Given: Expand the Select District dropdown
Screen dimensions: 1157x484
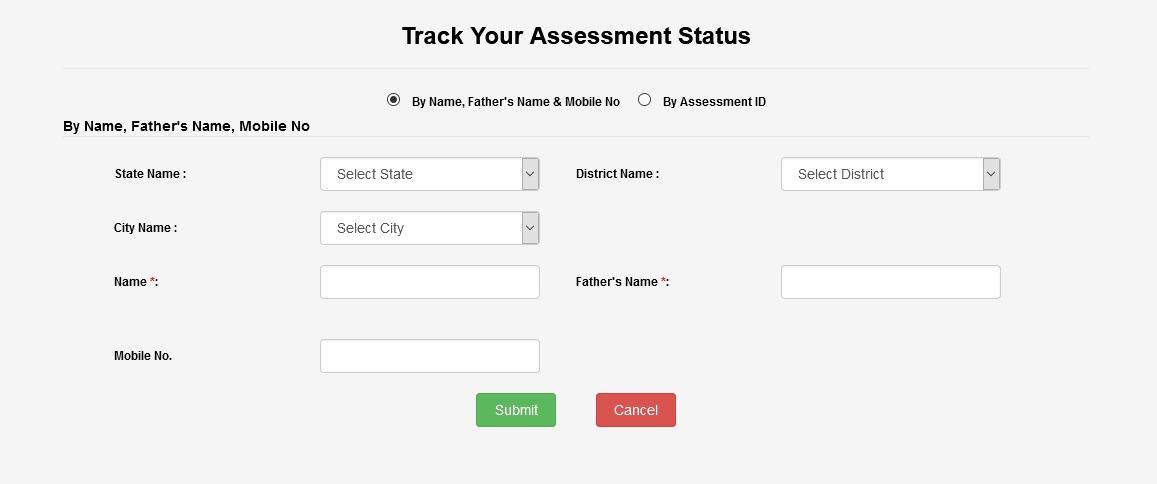Looking at the screenshot, I should tap(881, 174).
